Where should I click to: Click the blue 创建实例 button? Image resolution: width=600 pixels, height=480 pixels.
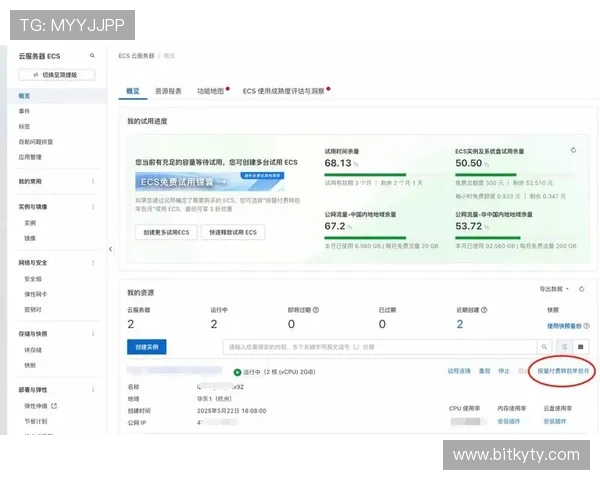pos(147,347)
